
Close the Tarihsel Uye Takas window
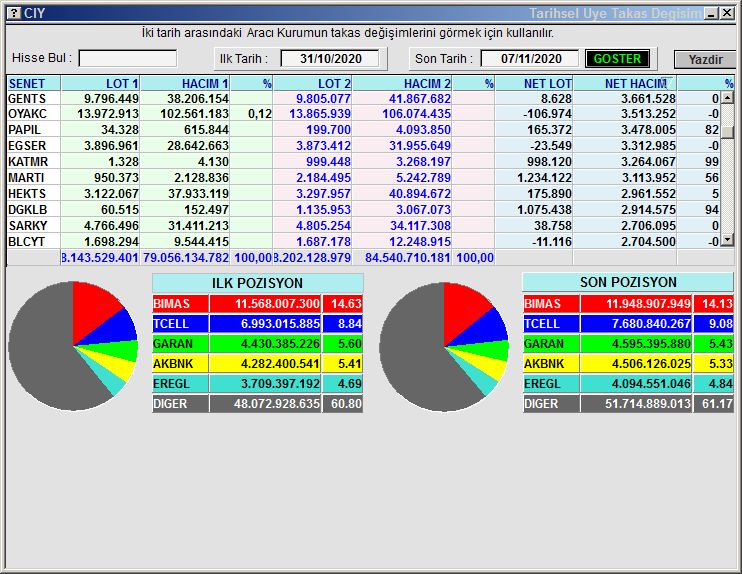[727, 13]
